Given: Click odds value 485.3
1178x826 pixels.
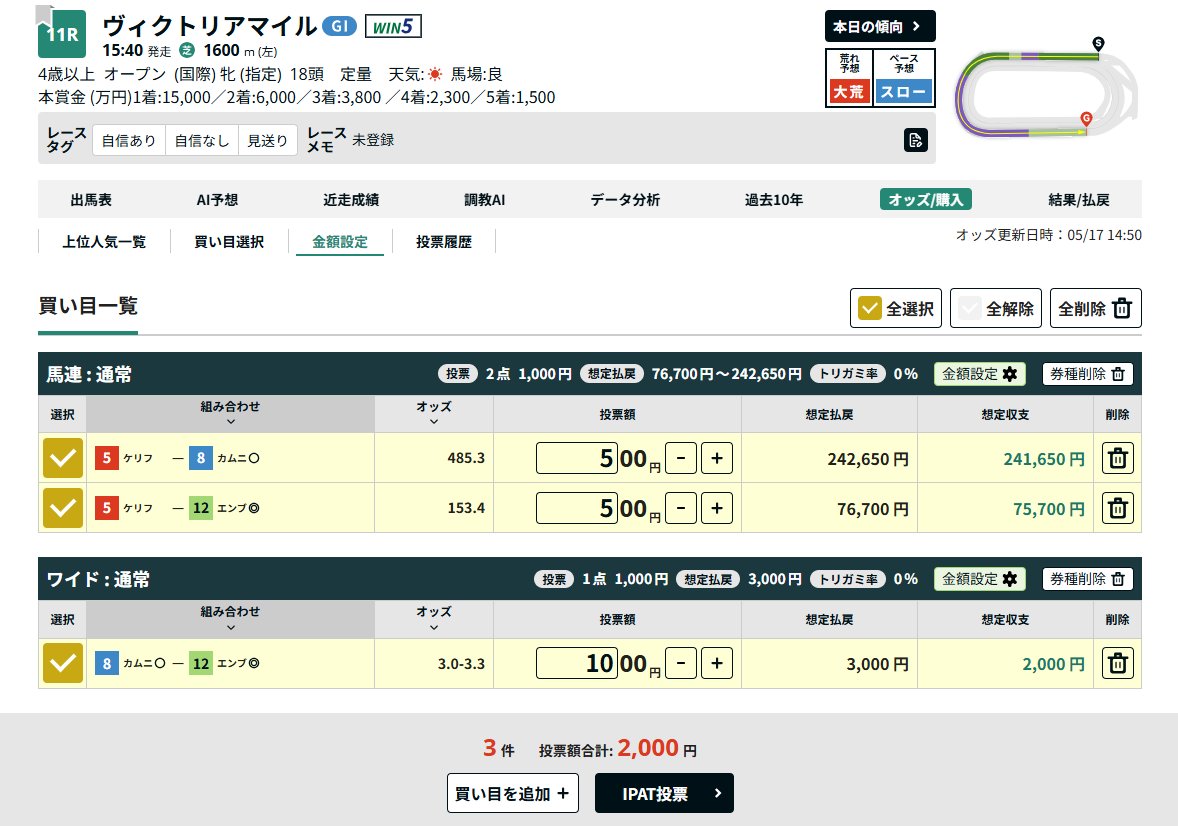Looking at the screenshot, I should pos(466,458).
